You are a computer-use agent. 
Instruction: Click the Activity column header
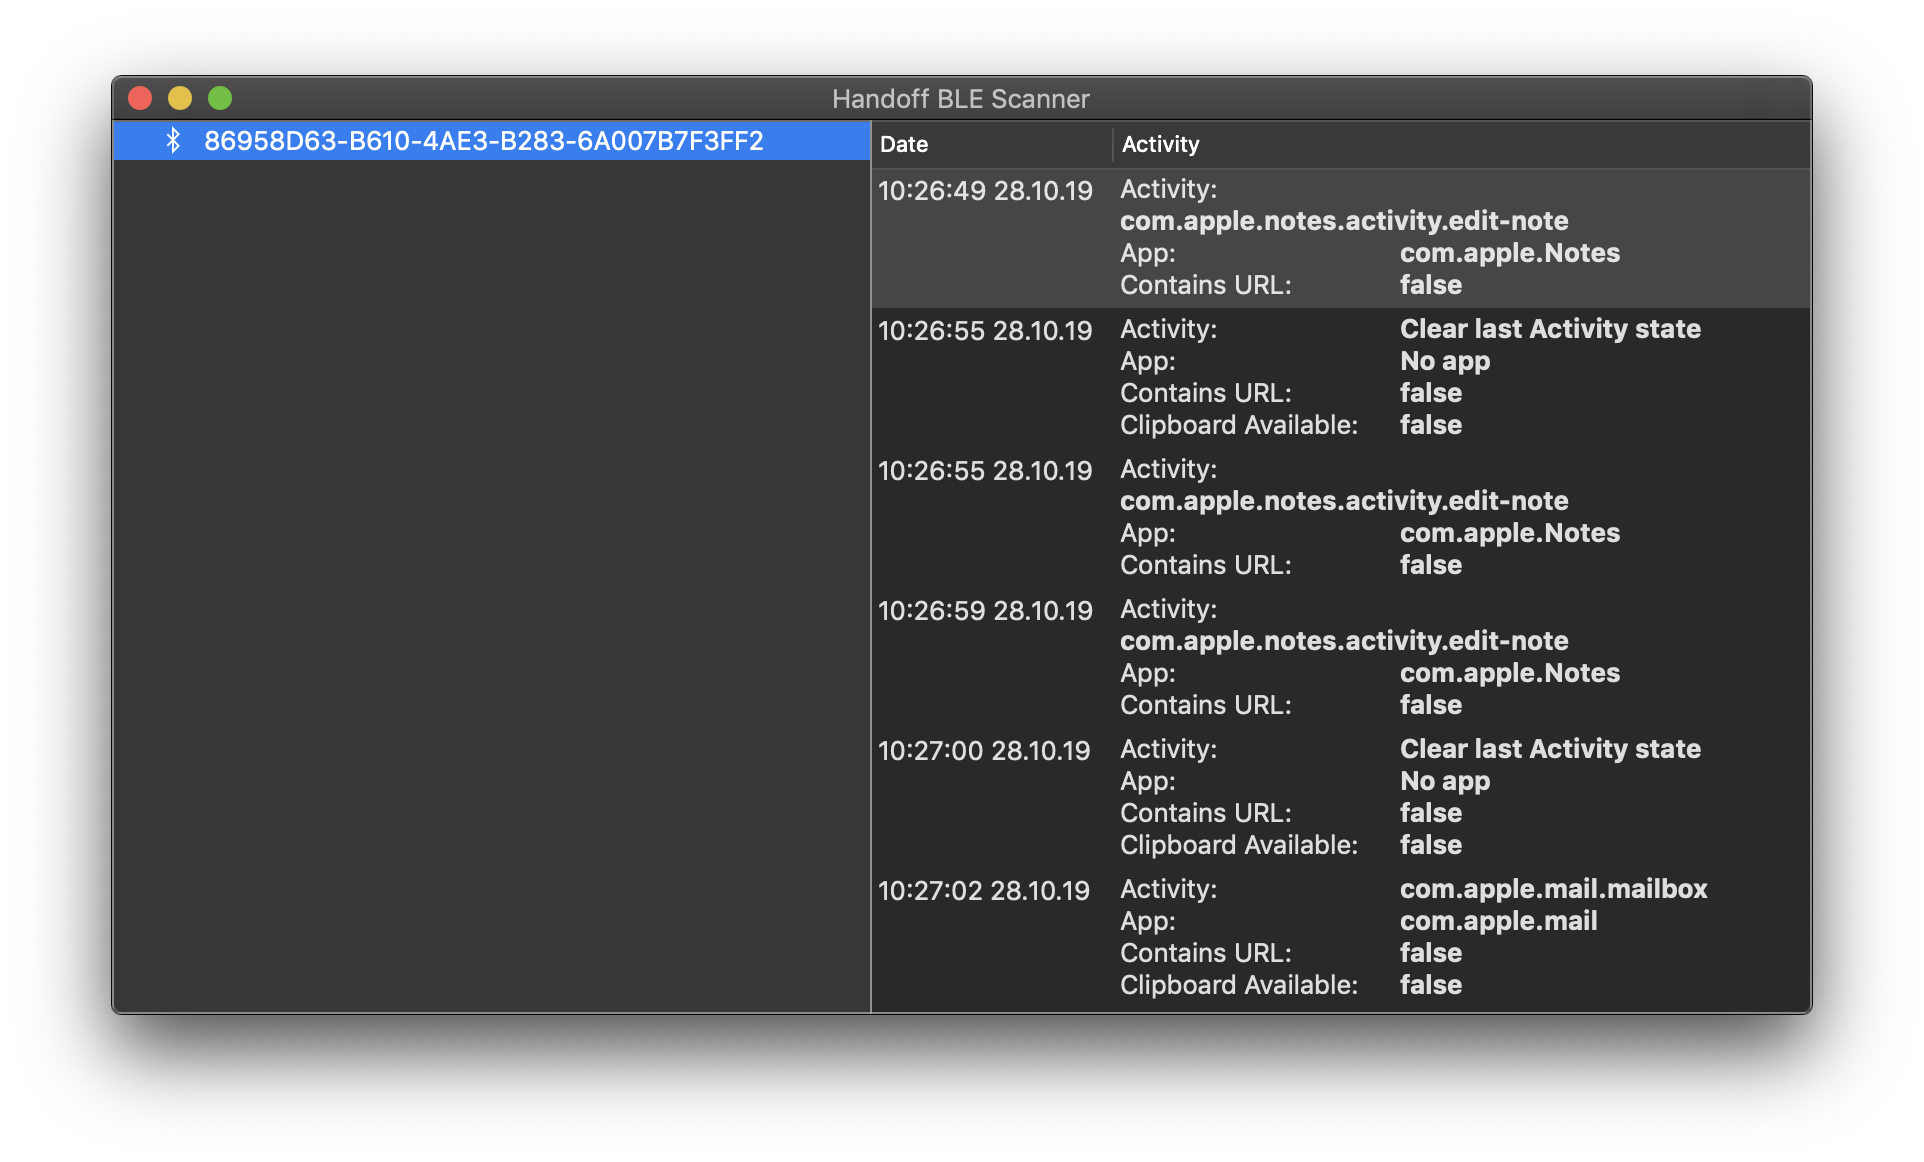[1160, 144]
